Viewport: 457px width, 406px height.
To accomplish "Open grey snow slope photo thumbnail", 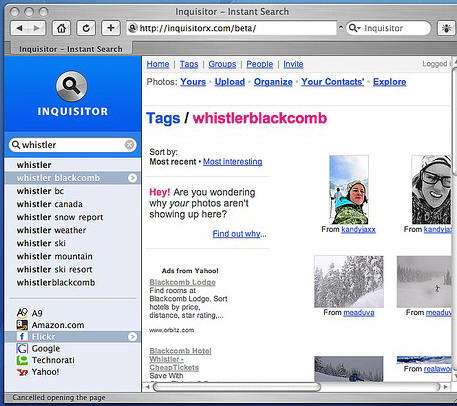I will (x=424, y=282).
